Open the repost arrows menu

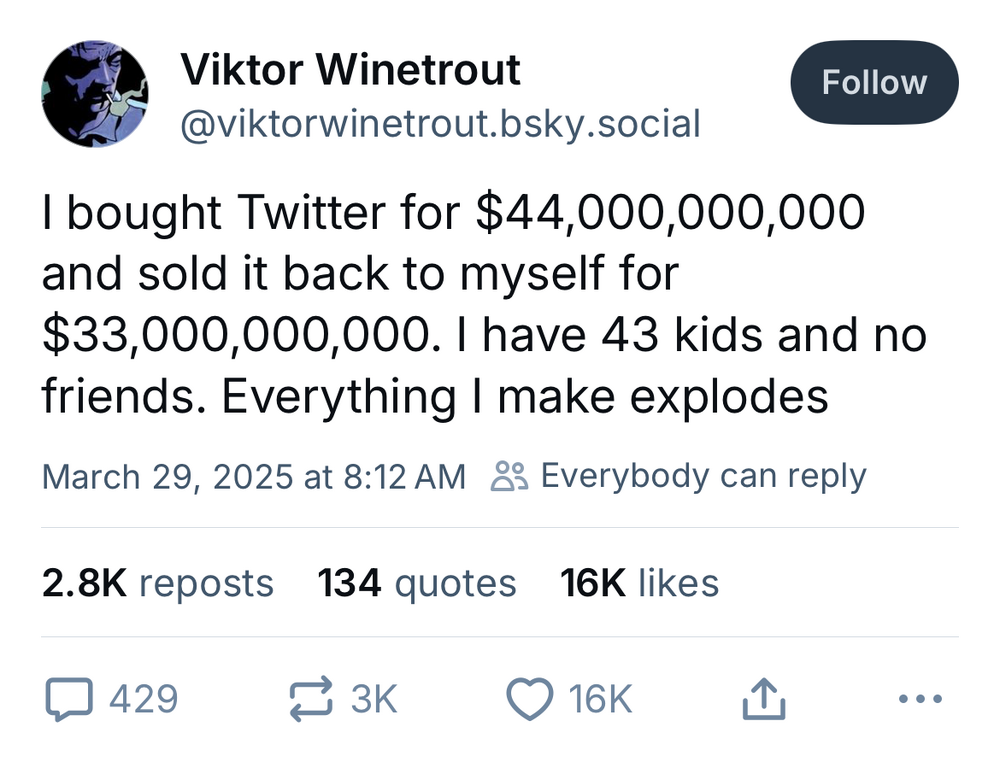pos(310,699)
